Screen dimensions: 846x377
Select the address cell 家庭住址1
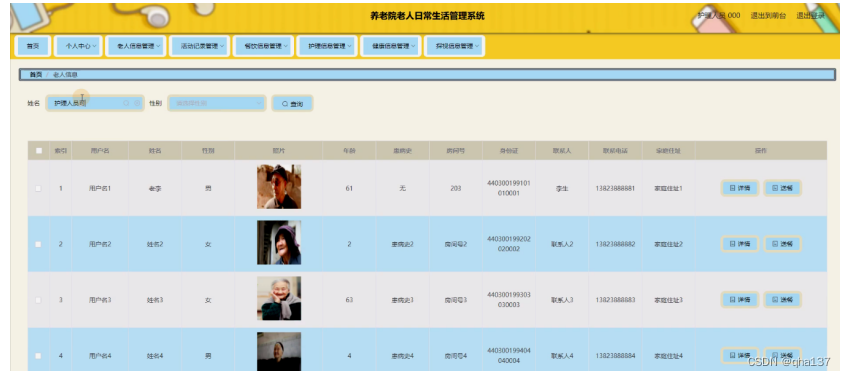668,188
